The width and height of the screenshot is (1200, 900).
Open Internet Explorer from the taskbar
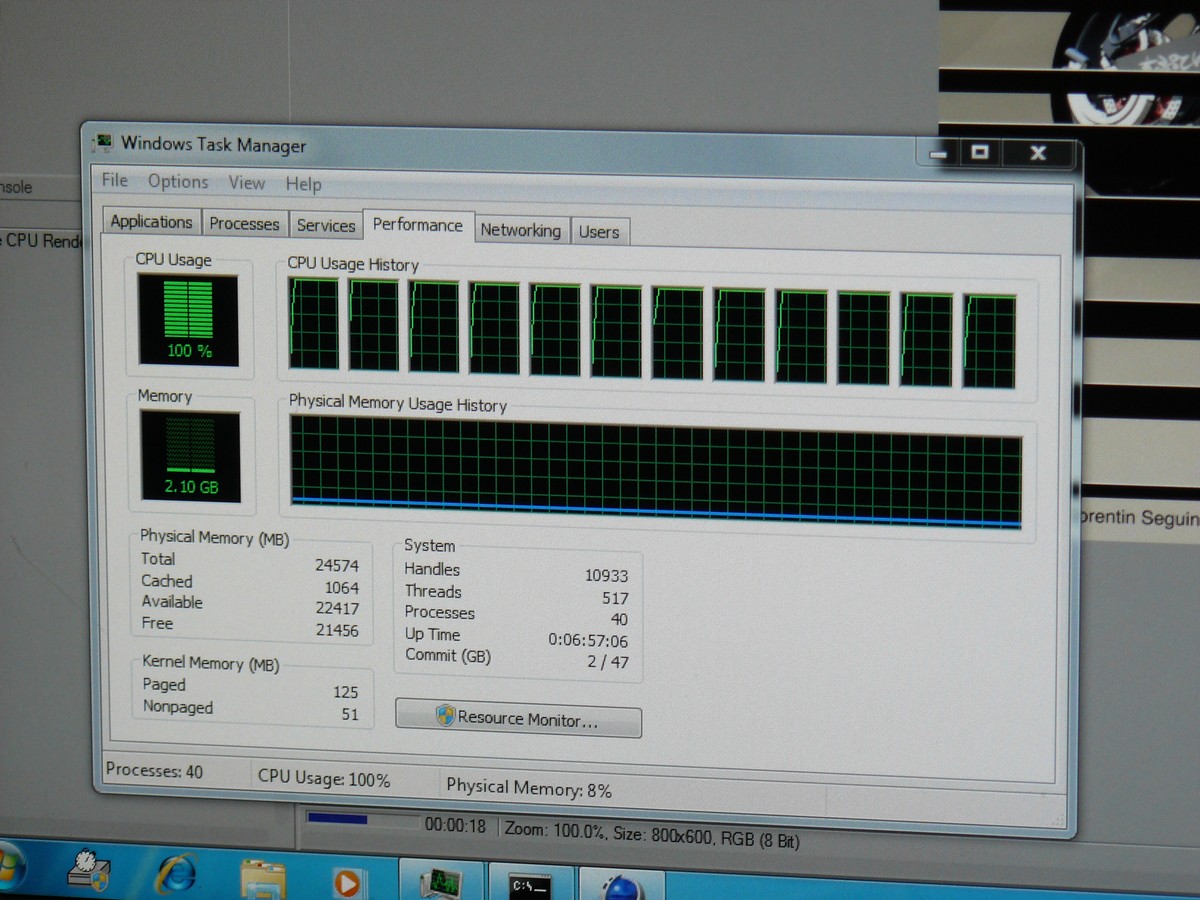pyautogui.click(x=177, y=872)
